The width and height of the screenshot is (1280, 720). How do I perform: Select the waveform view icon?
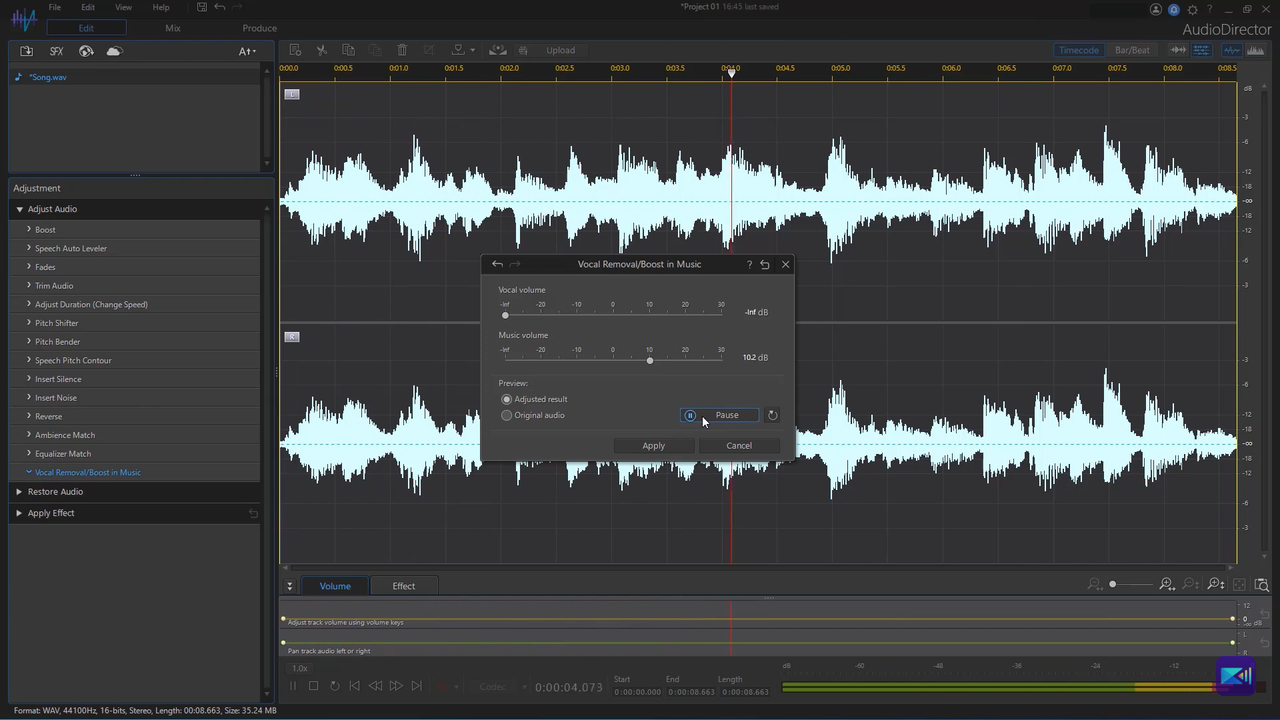point(1232,50)
